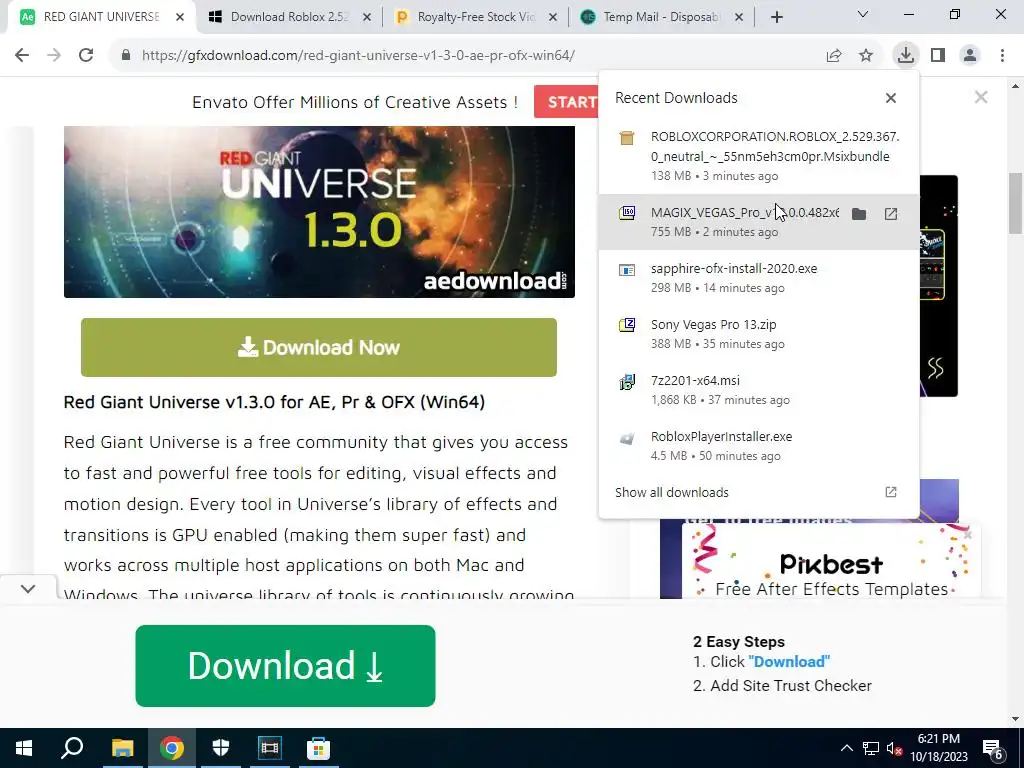Open Windows Security shield in taskbar
Viewport: 1024px width, 768px height.
click(x=221, y=748)
